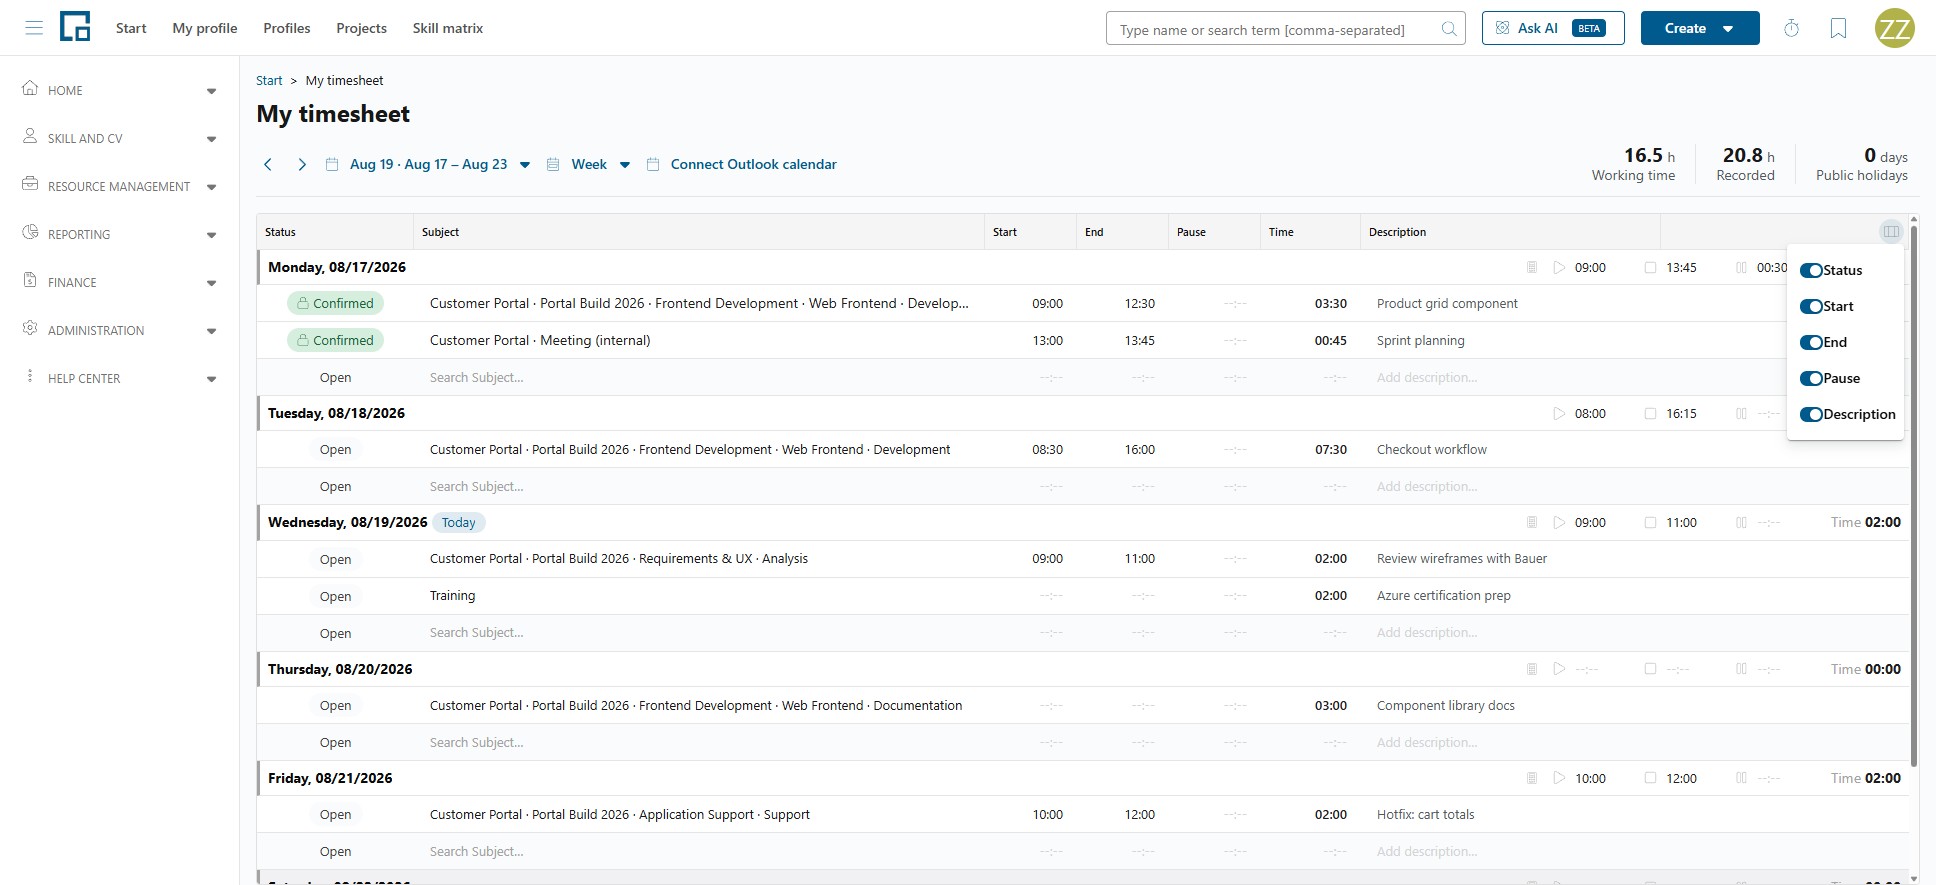
Task: Open My profile in the top navigation
Action: click(205, 28)
